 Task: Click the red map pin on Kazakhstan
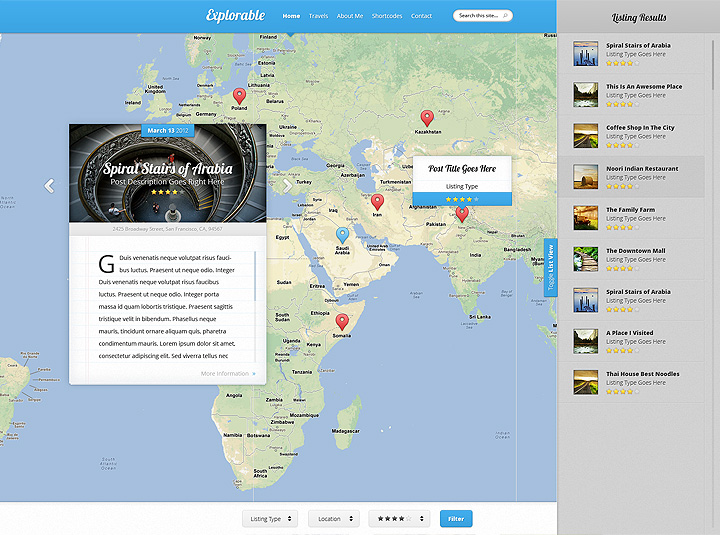[x=427, y=118]
